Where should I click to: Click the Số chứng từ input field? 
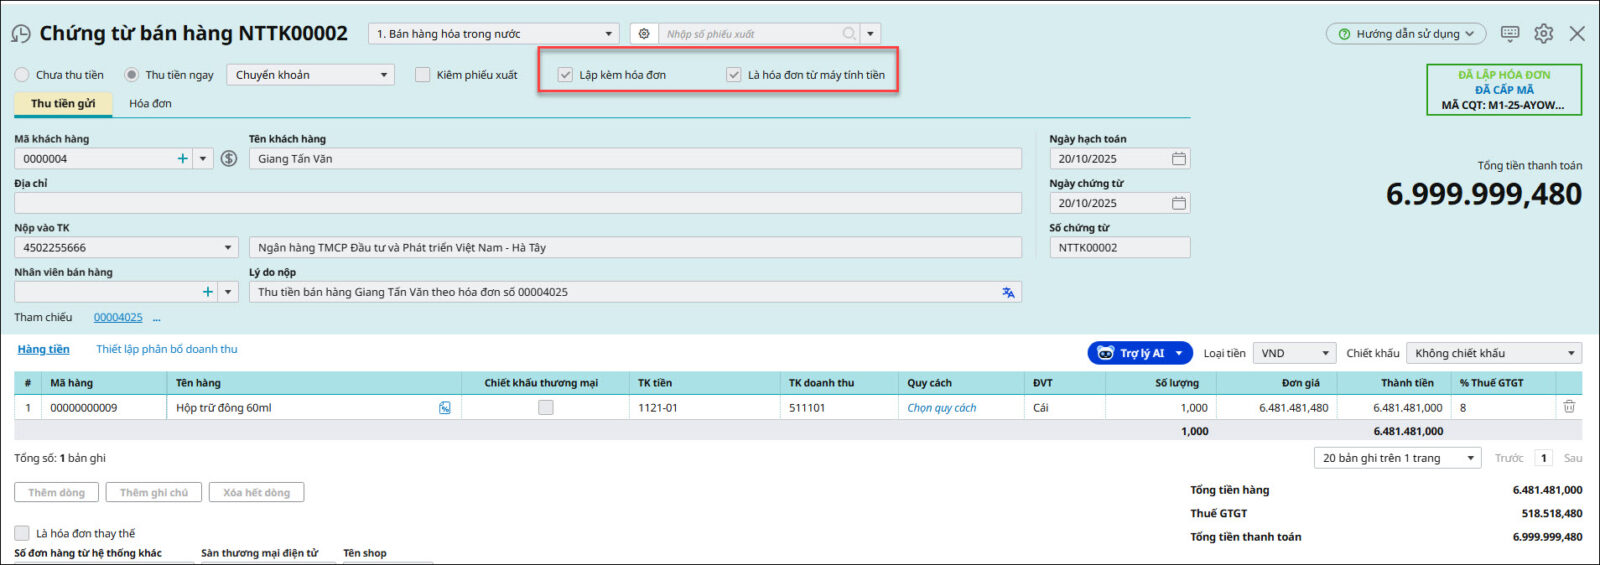tap(1118, 248)
